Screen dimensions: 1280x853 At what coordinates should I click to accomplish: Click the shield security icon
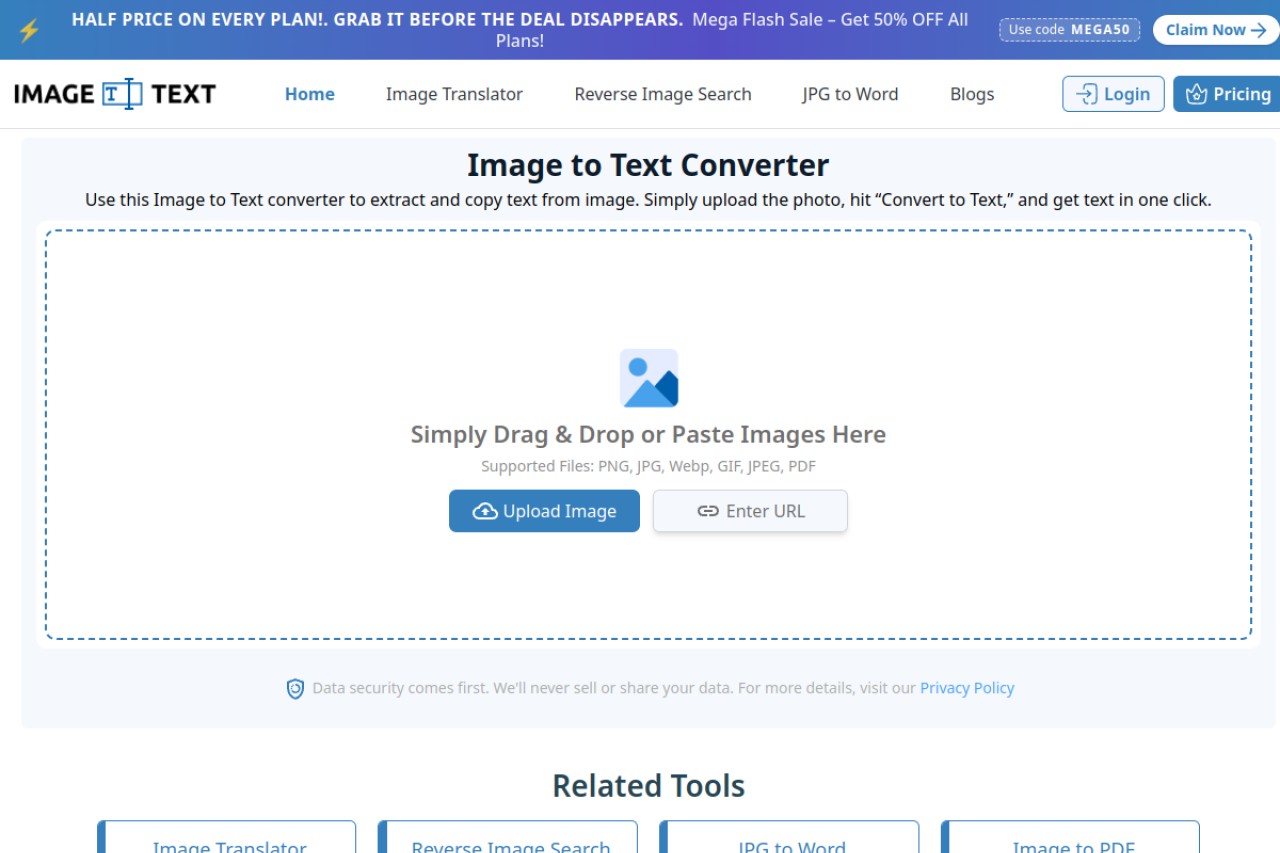click(x=295, y=688)
